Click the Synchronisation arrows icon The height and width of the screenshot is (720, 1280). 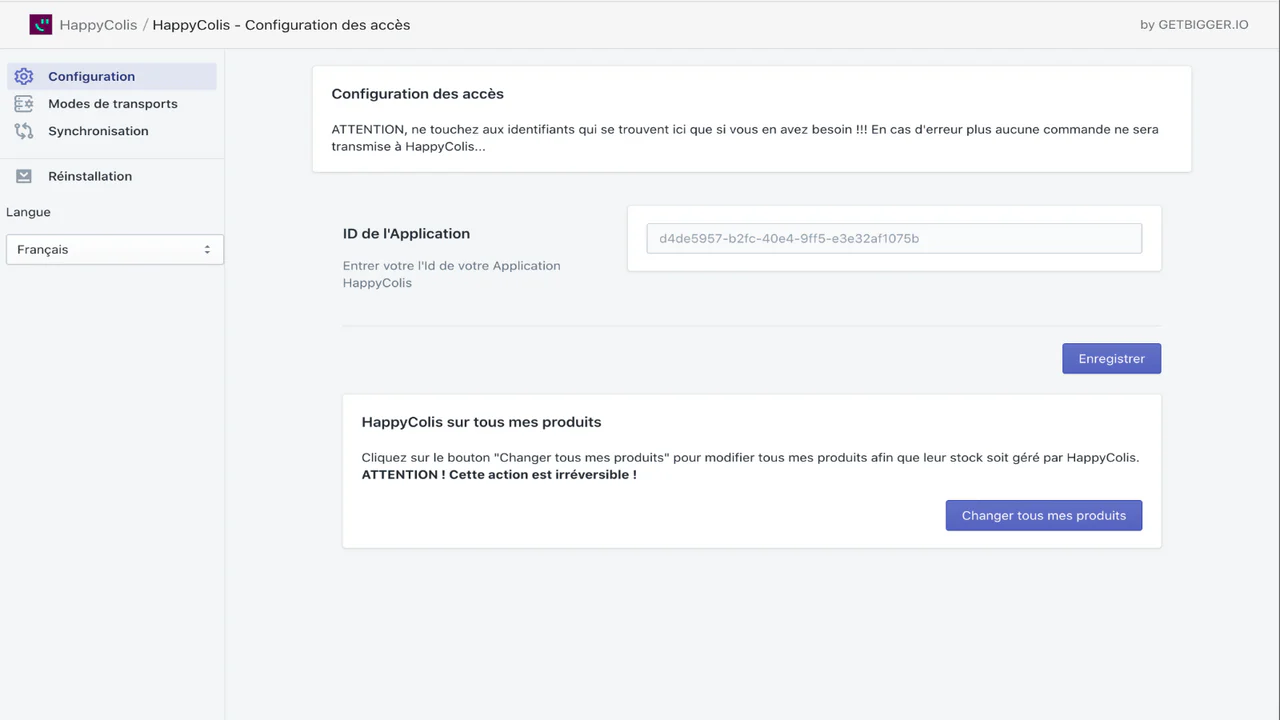[x=24, y=131]
